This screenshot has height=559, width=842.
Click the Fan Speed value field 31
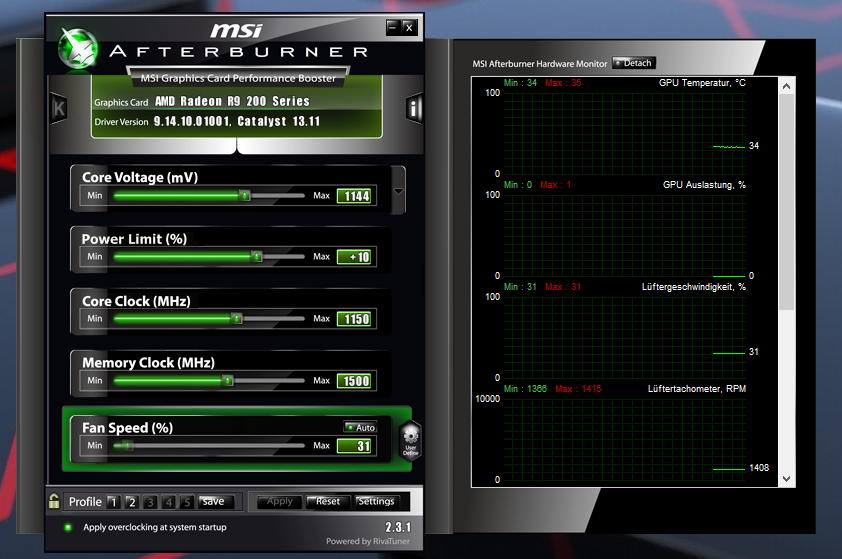point(354,446)
